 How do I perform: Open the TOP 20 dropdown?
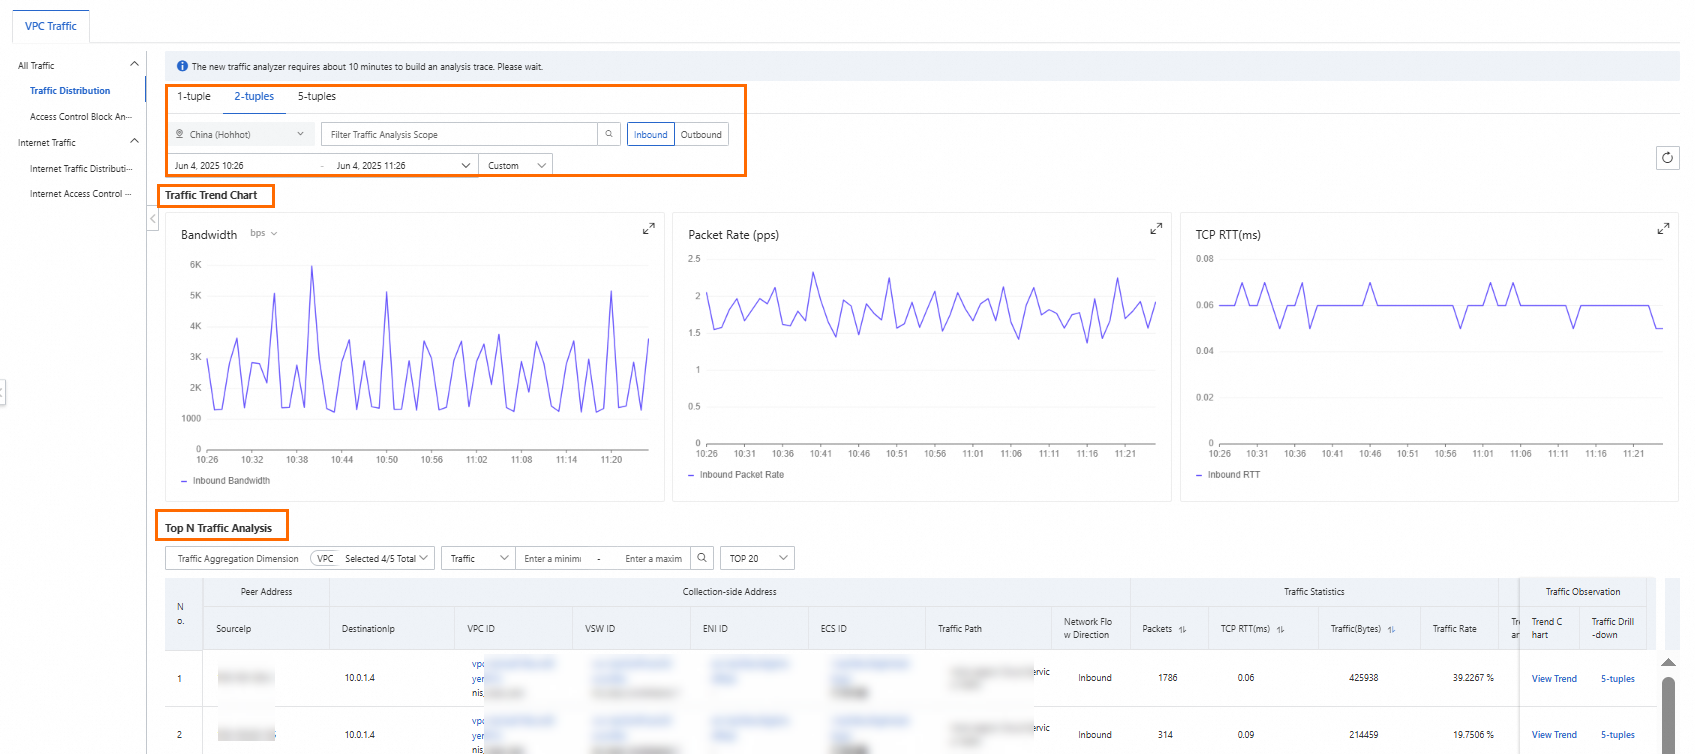[x=757, y=558]
